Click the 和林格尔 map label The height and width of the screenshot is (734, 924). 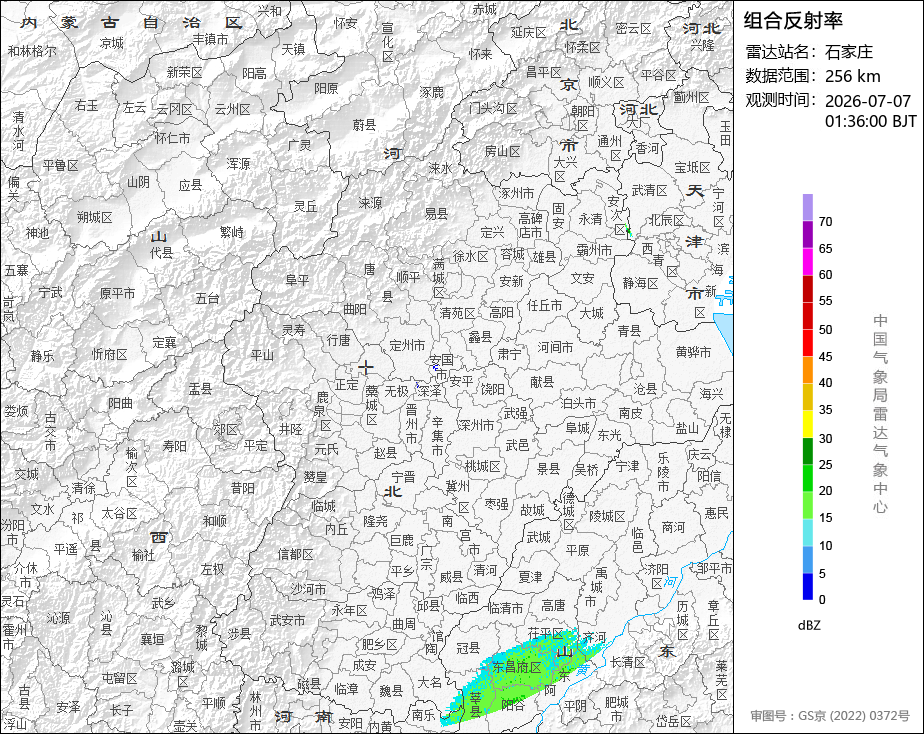tap(32, 51)
